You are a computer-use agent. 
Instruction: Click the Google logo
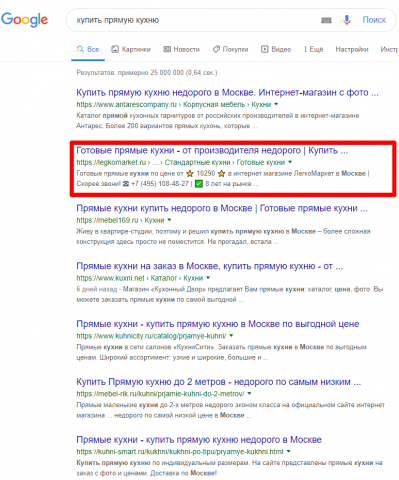25,20
